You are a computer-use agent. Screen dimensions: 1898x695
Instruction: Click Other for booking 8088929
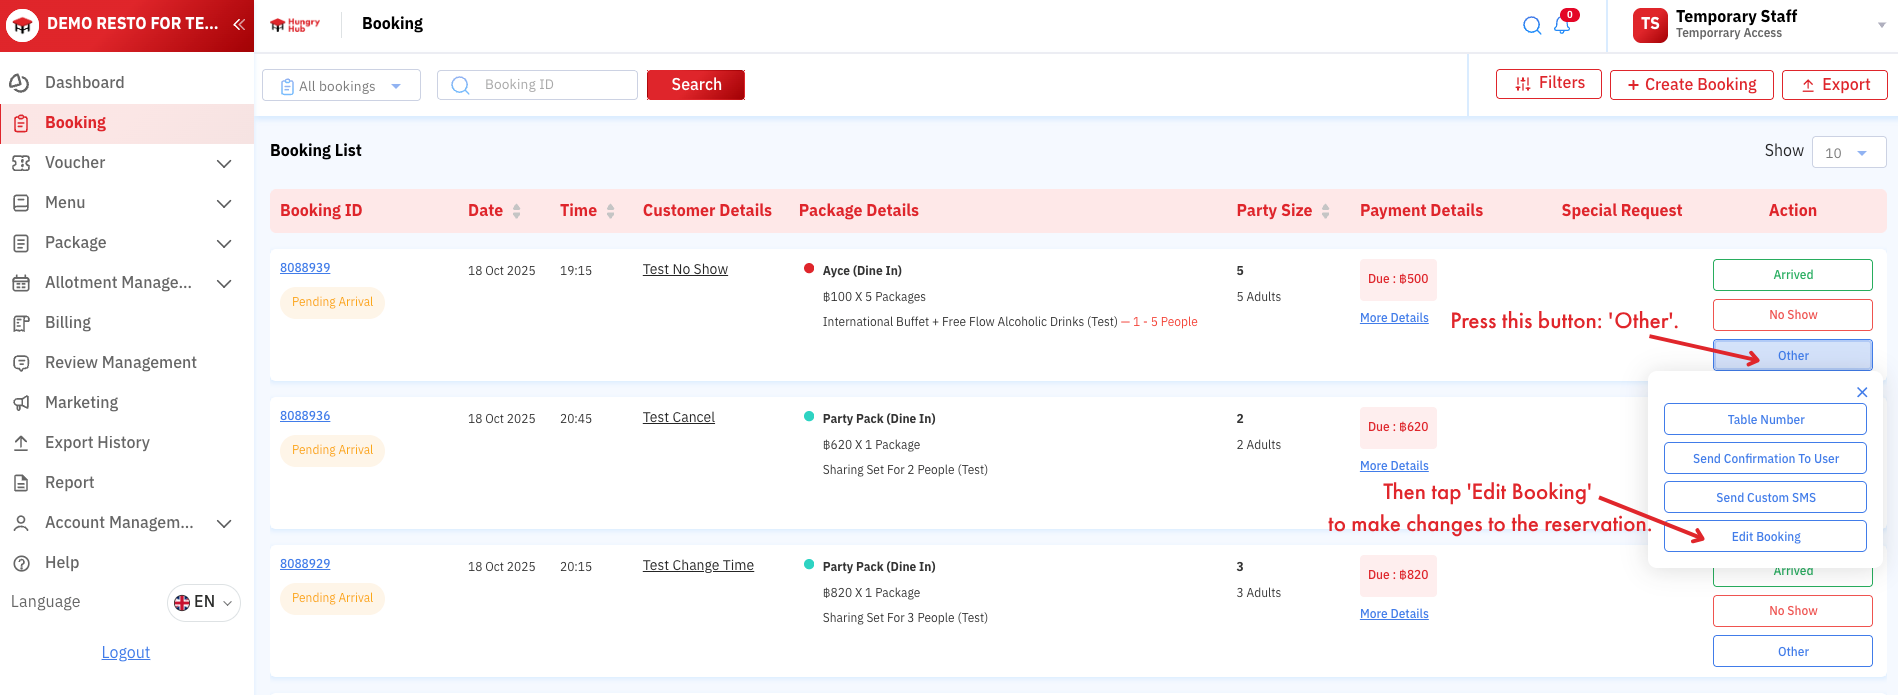[1793, 652]
